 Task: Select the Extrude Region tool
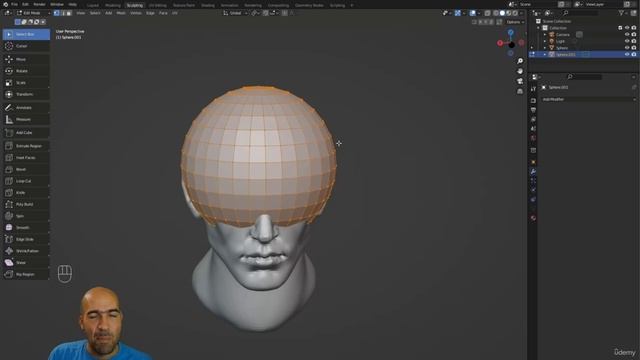(x=26, y=146)
